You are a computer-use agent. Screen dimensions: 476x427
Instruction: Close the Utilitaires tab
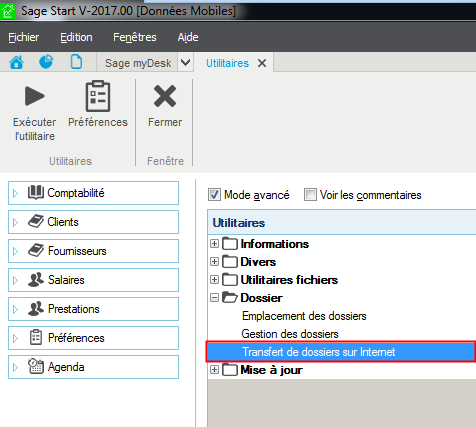tap(262, 63)
